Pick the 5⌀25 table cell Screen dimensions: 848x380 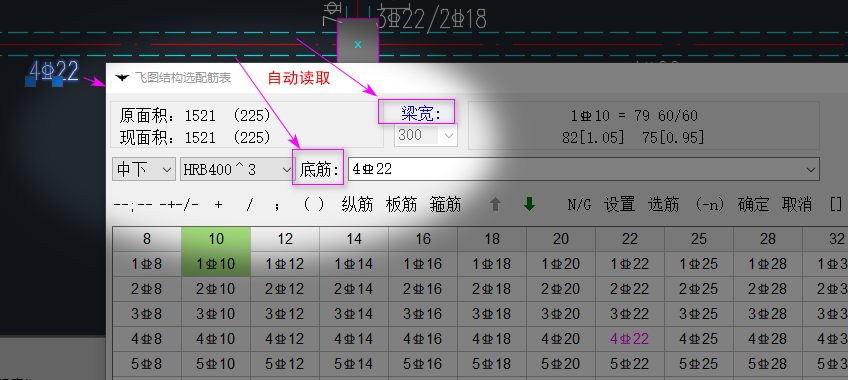[x=699, y=364]
